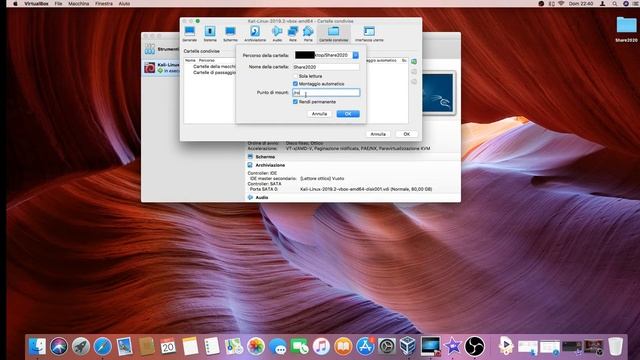Image resolution: width=640 pixels, height=360 pixels.
Task: Select Cartelle della macchina tree row
Action: (x=214, y=66)
